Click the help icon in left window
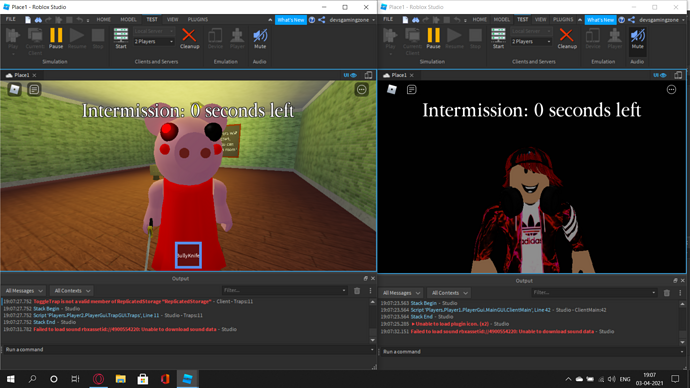Image resolution: width=690 pixels, height=388 pixels. 312,20
